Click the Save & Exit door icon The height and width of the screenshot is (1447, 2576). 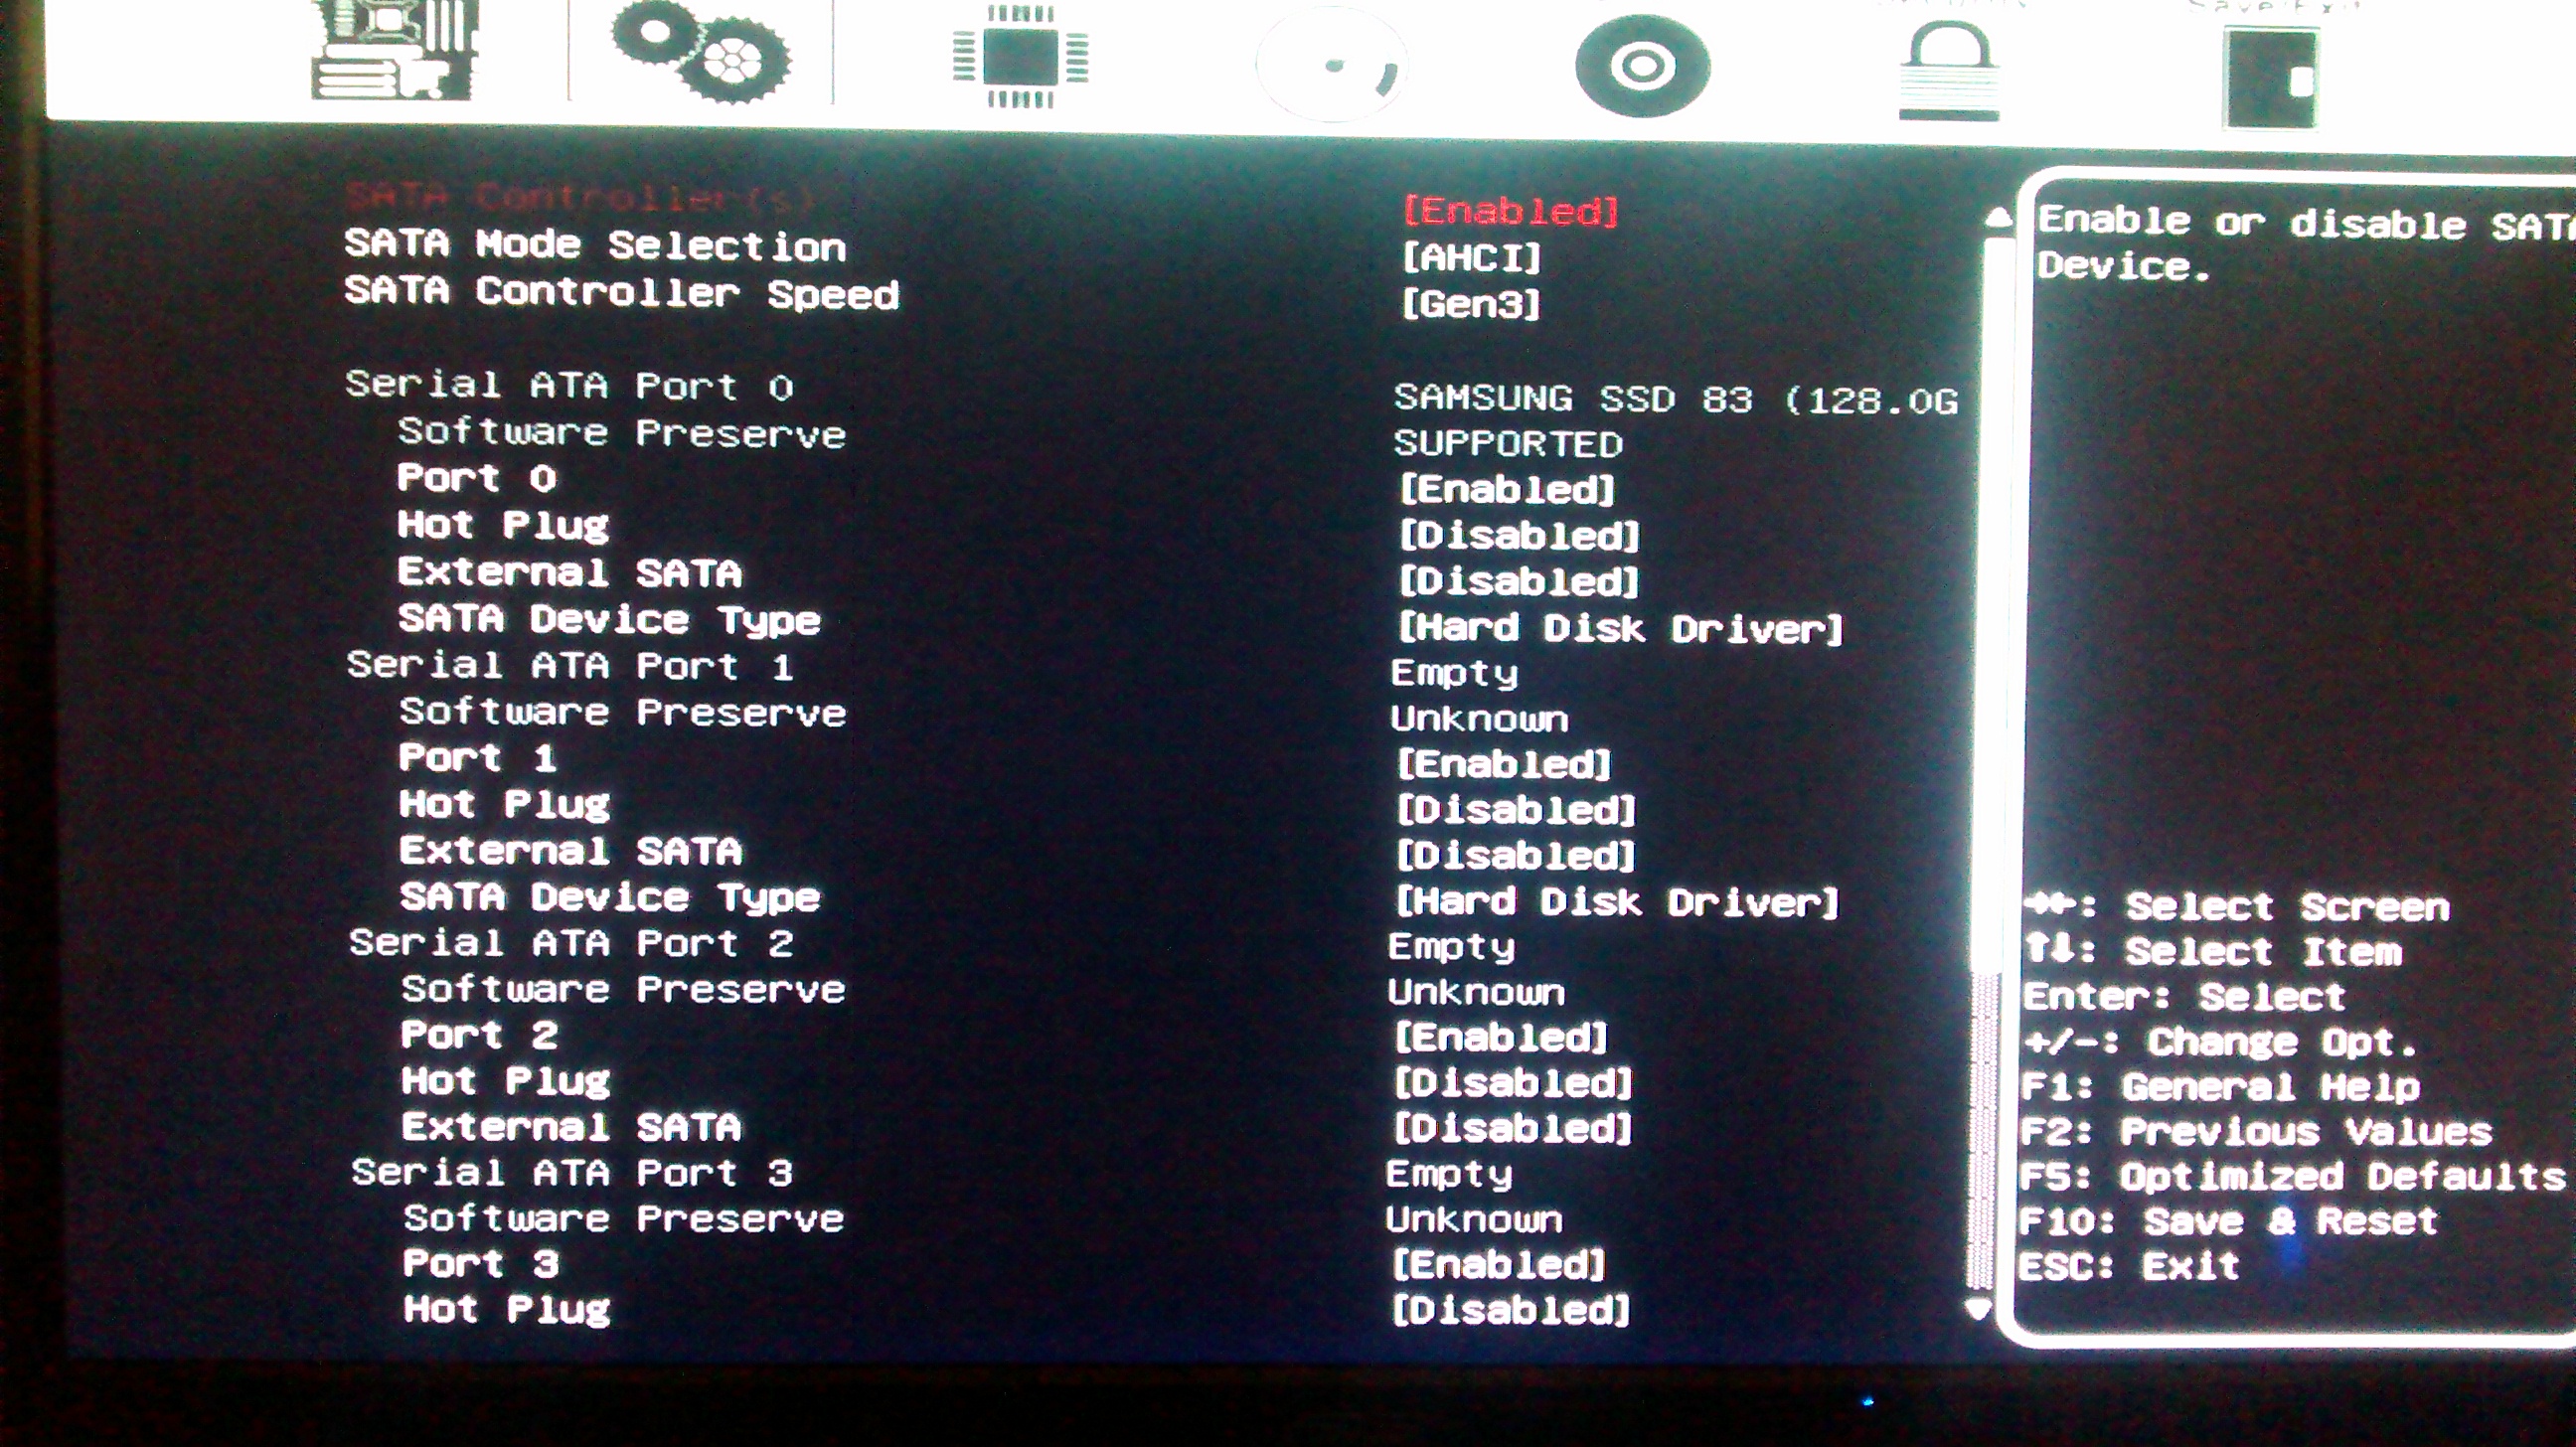[2269, 78]
